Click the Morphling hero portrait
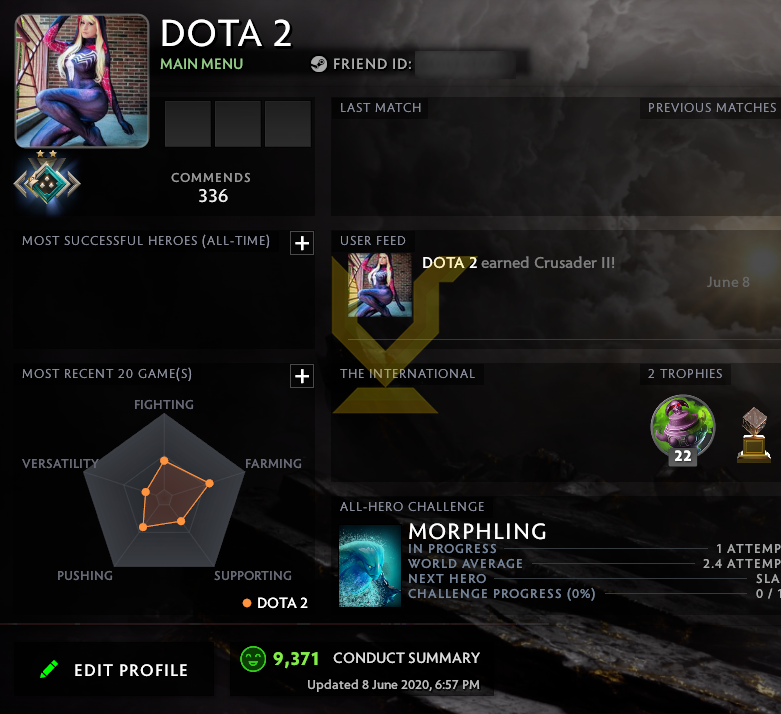This screenshot has height=714, width=781. [x=370, y=566]
